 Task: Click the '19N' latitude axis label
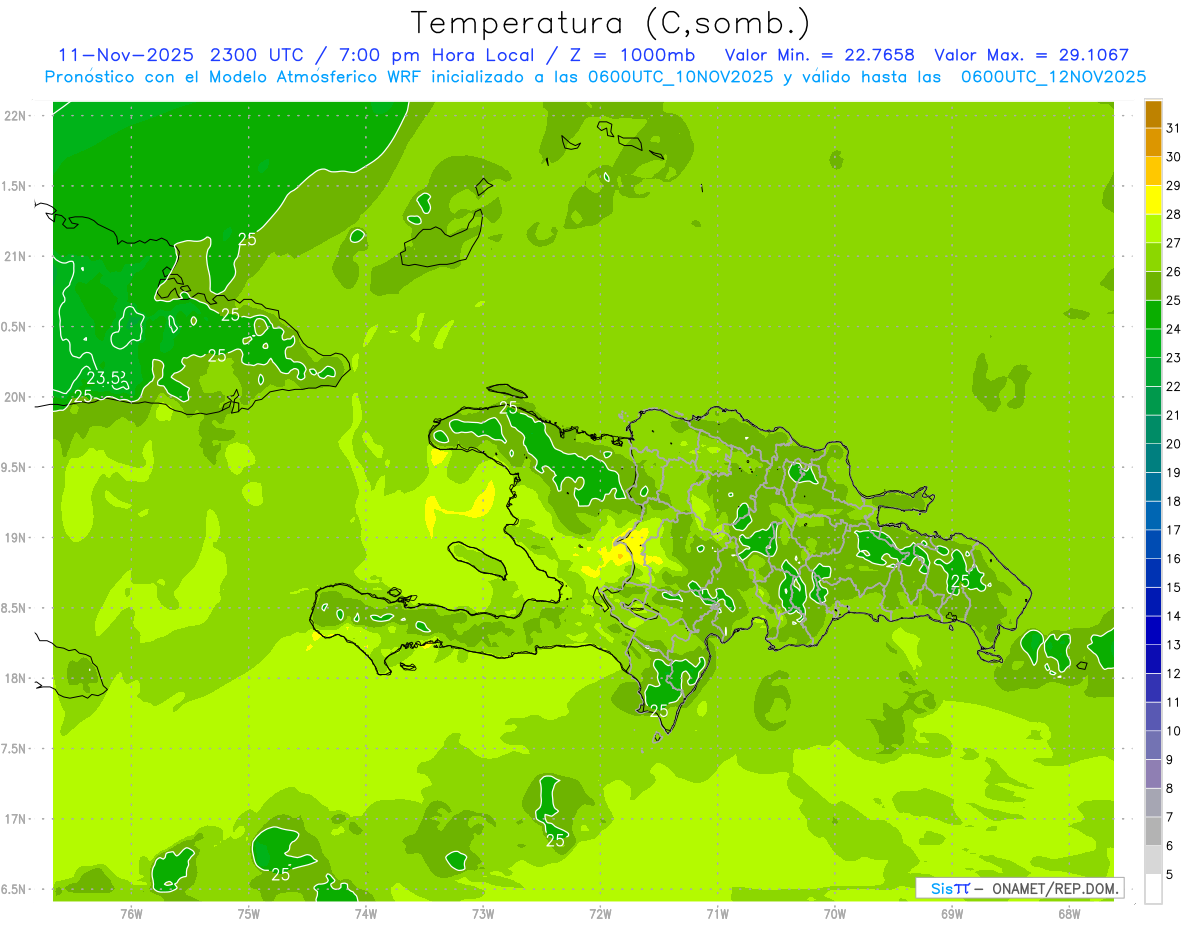pyautogui.click(x=16, y=538)
